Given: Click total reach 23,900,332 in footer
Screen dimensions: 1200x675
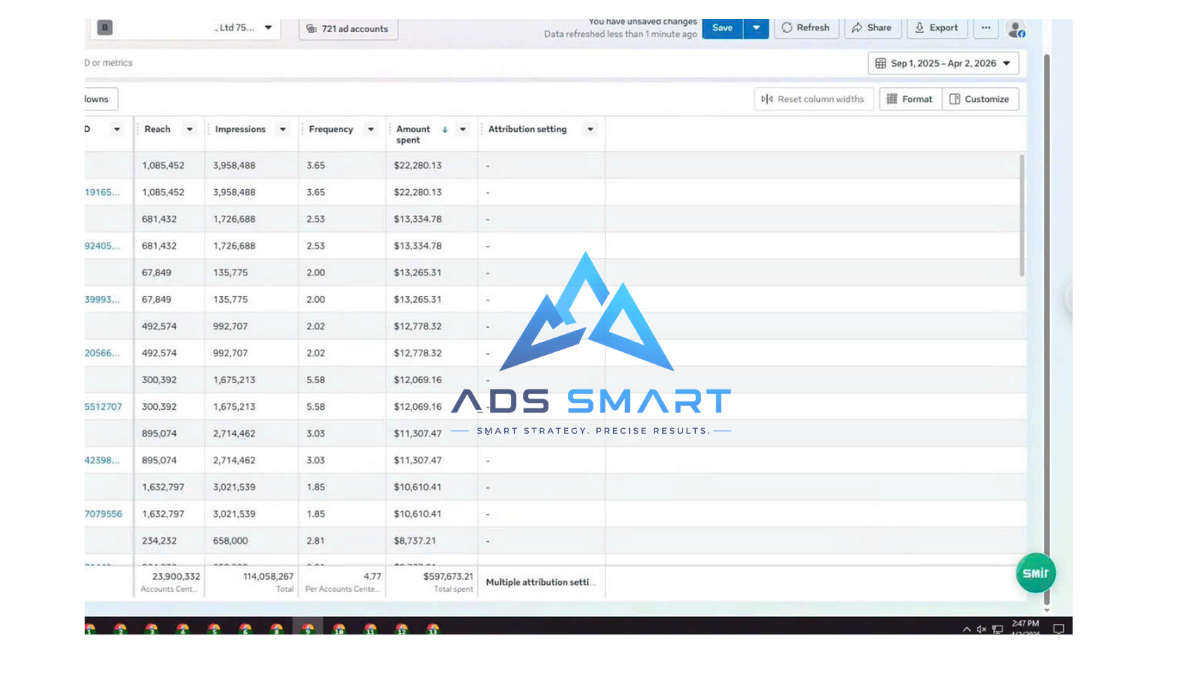Looking at the screenshot, I should pyautogui.click(x=176, y=576).
